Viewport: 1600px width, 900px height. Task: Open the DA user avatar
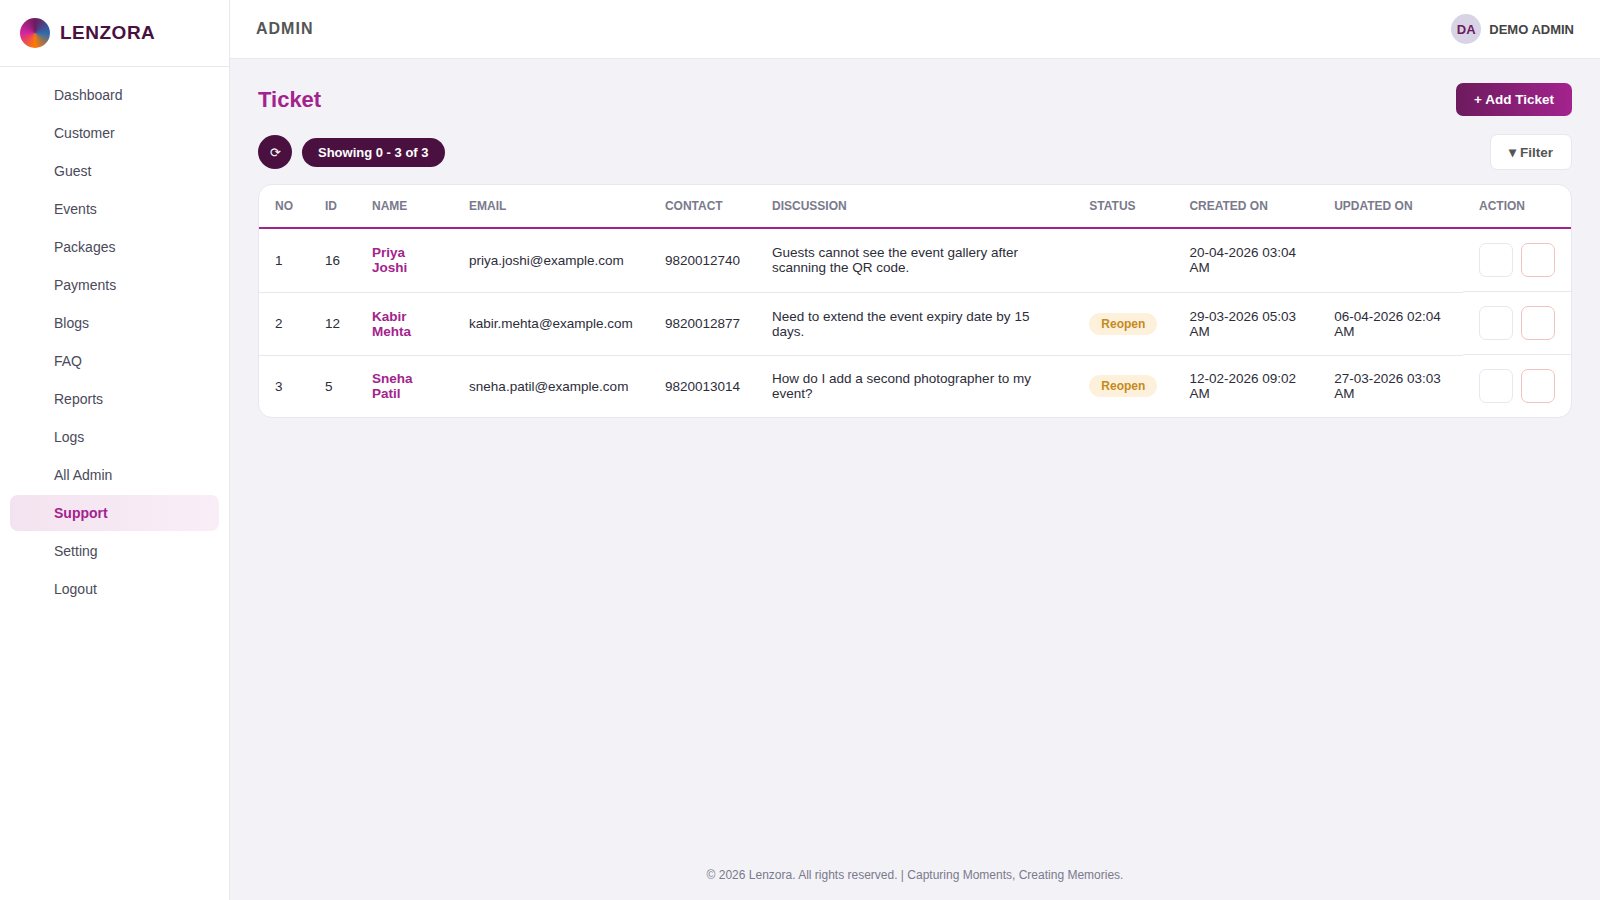tap(1466, 29)
